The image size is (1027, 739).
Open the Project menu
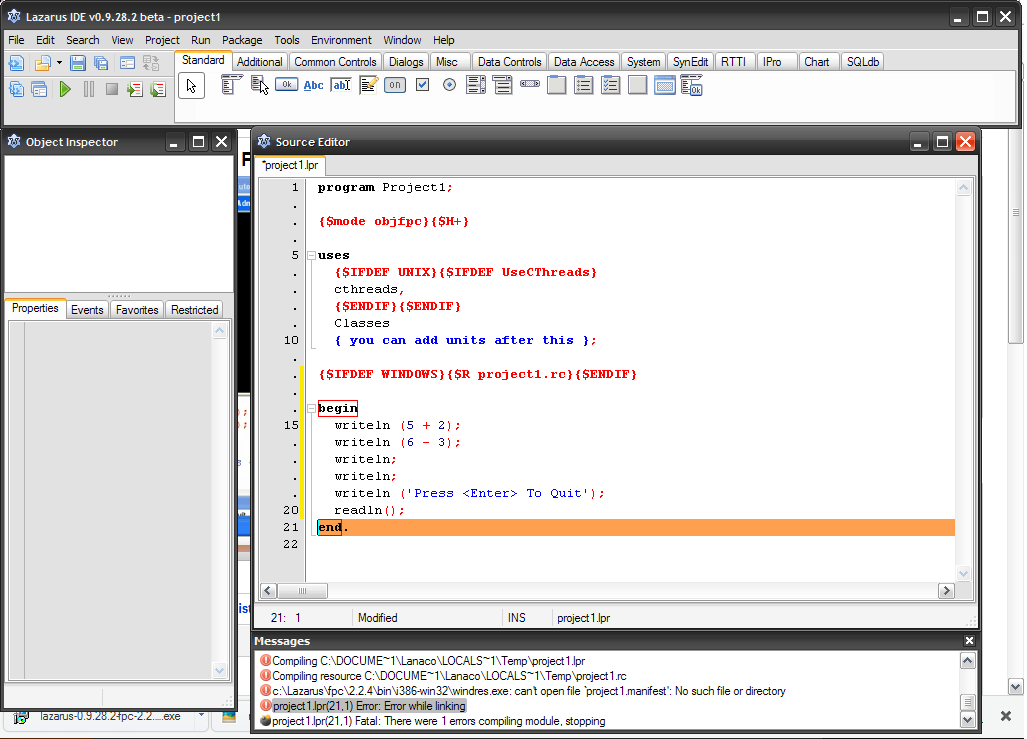162,40
